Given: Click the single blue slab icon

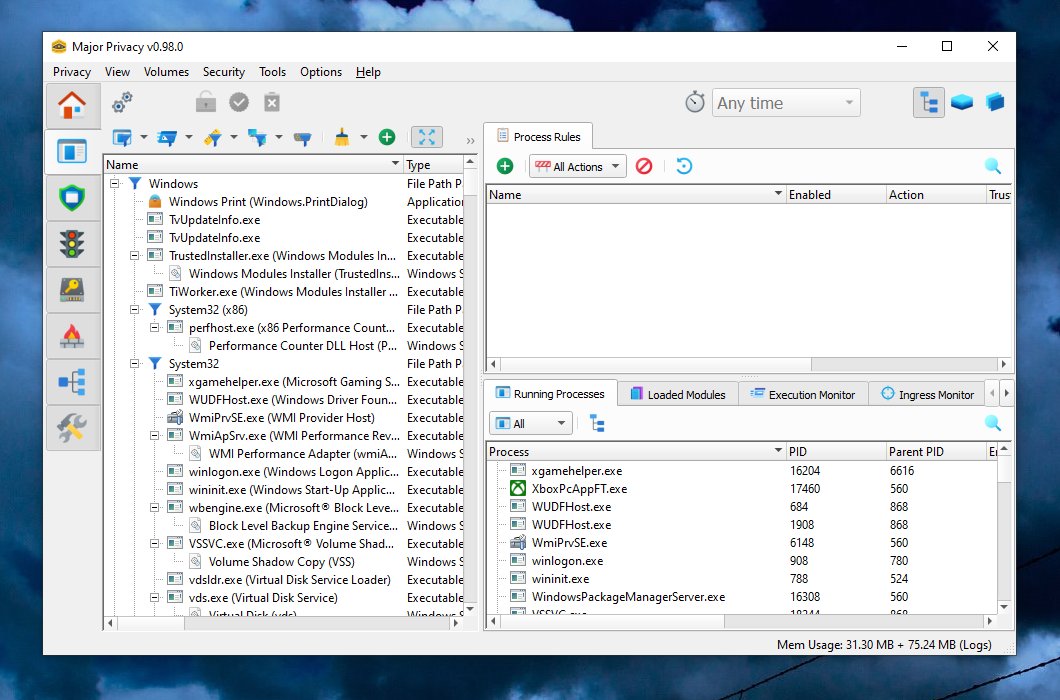Looking at the screenshot, I should pyautogui.click(x=962, y=103).
